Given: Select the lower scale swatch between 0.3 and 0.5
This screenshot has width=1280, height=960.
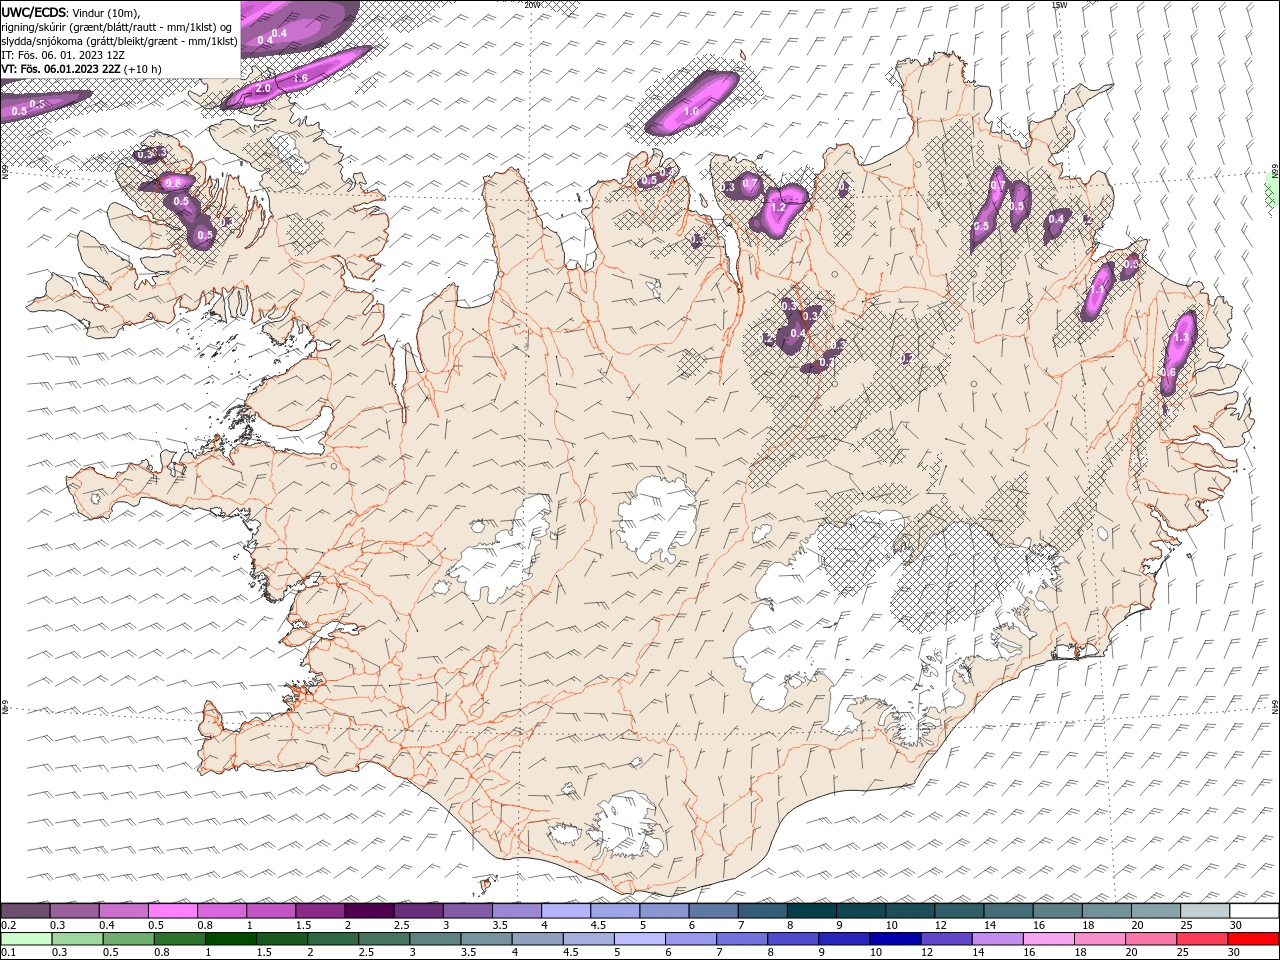Looking at the screenshot, I should [77, 939].
